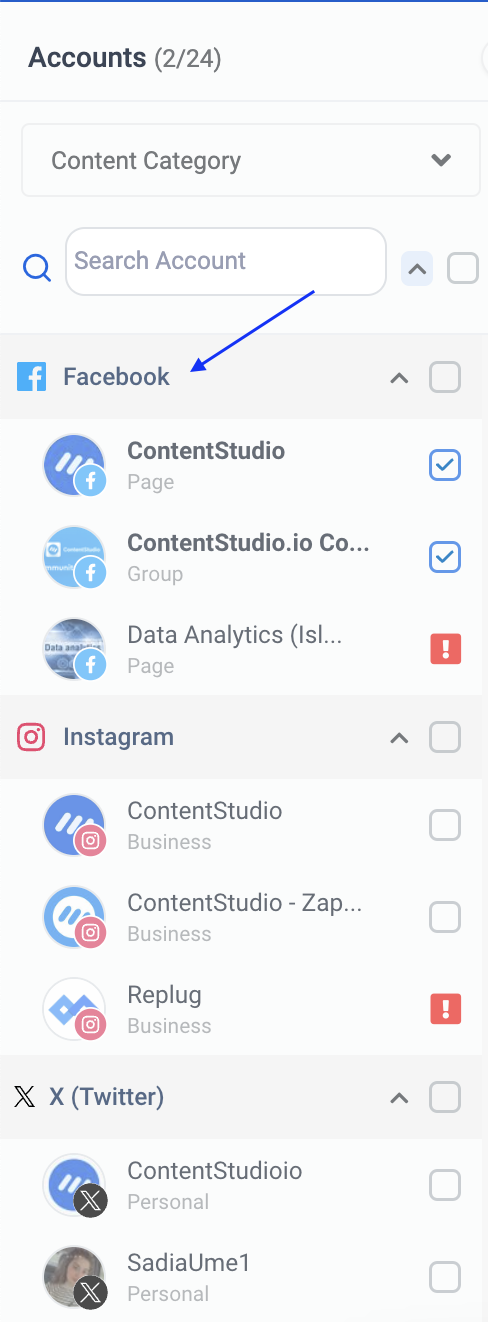Click the search magnifier icon
The height and width of the screenshot is (1322, 488).
(37, 268)
